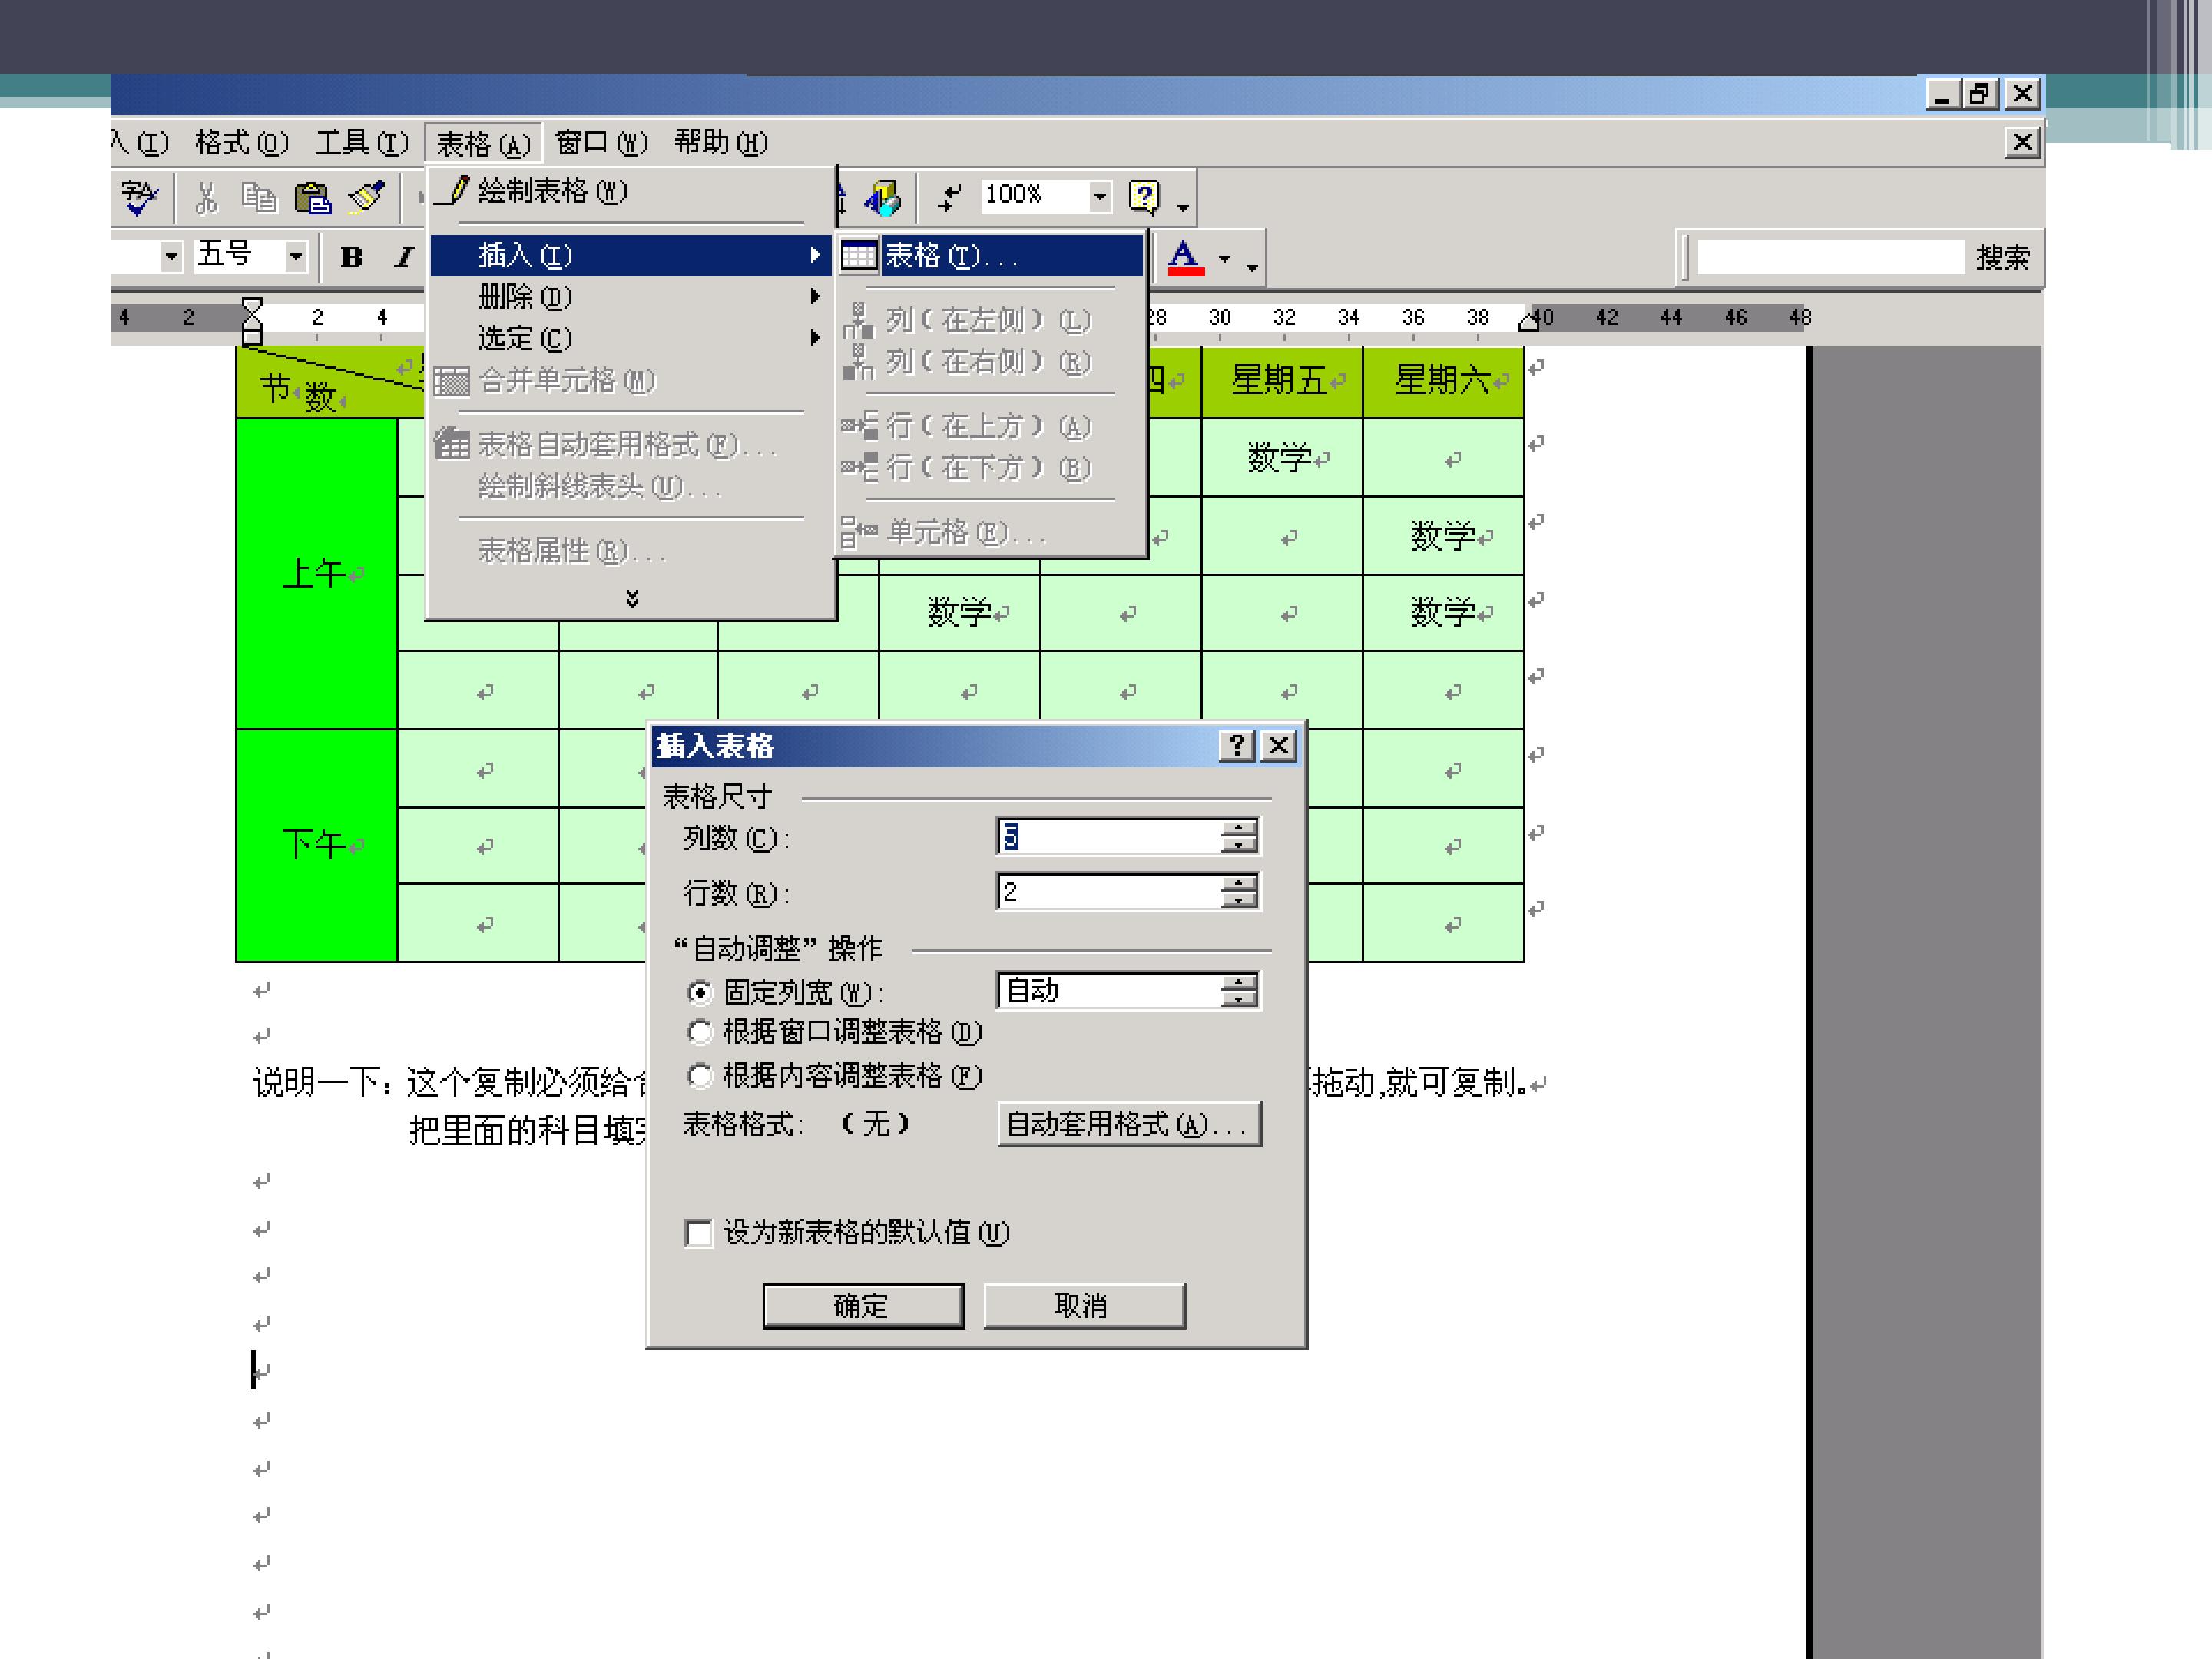Open the 格式 menu in menu bar
This screenshot has width=2212, height=1659.
click(x=241, y=143)
